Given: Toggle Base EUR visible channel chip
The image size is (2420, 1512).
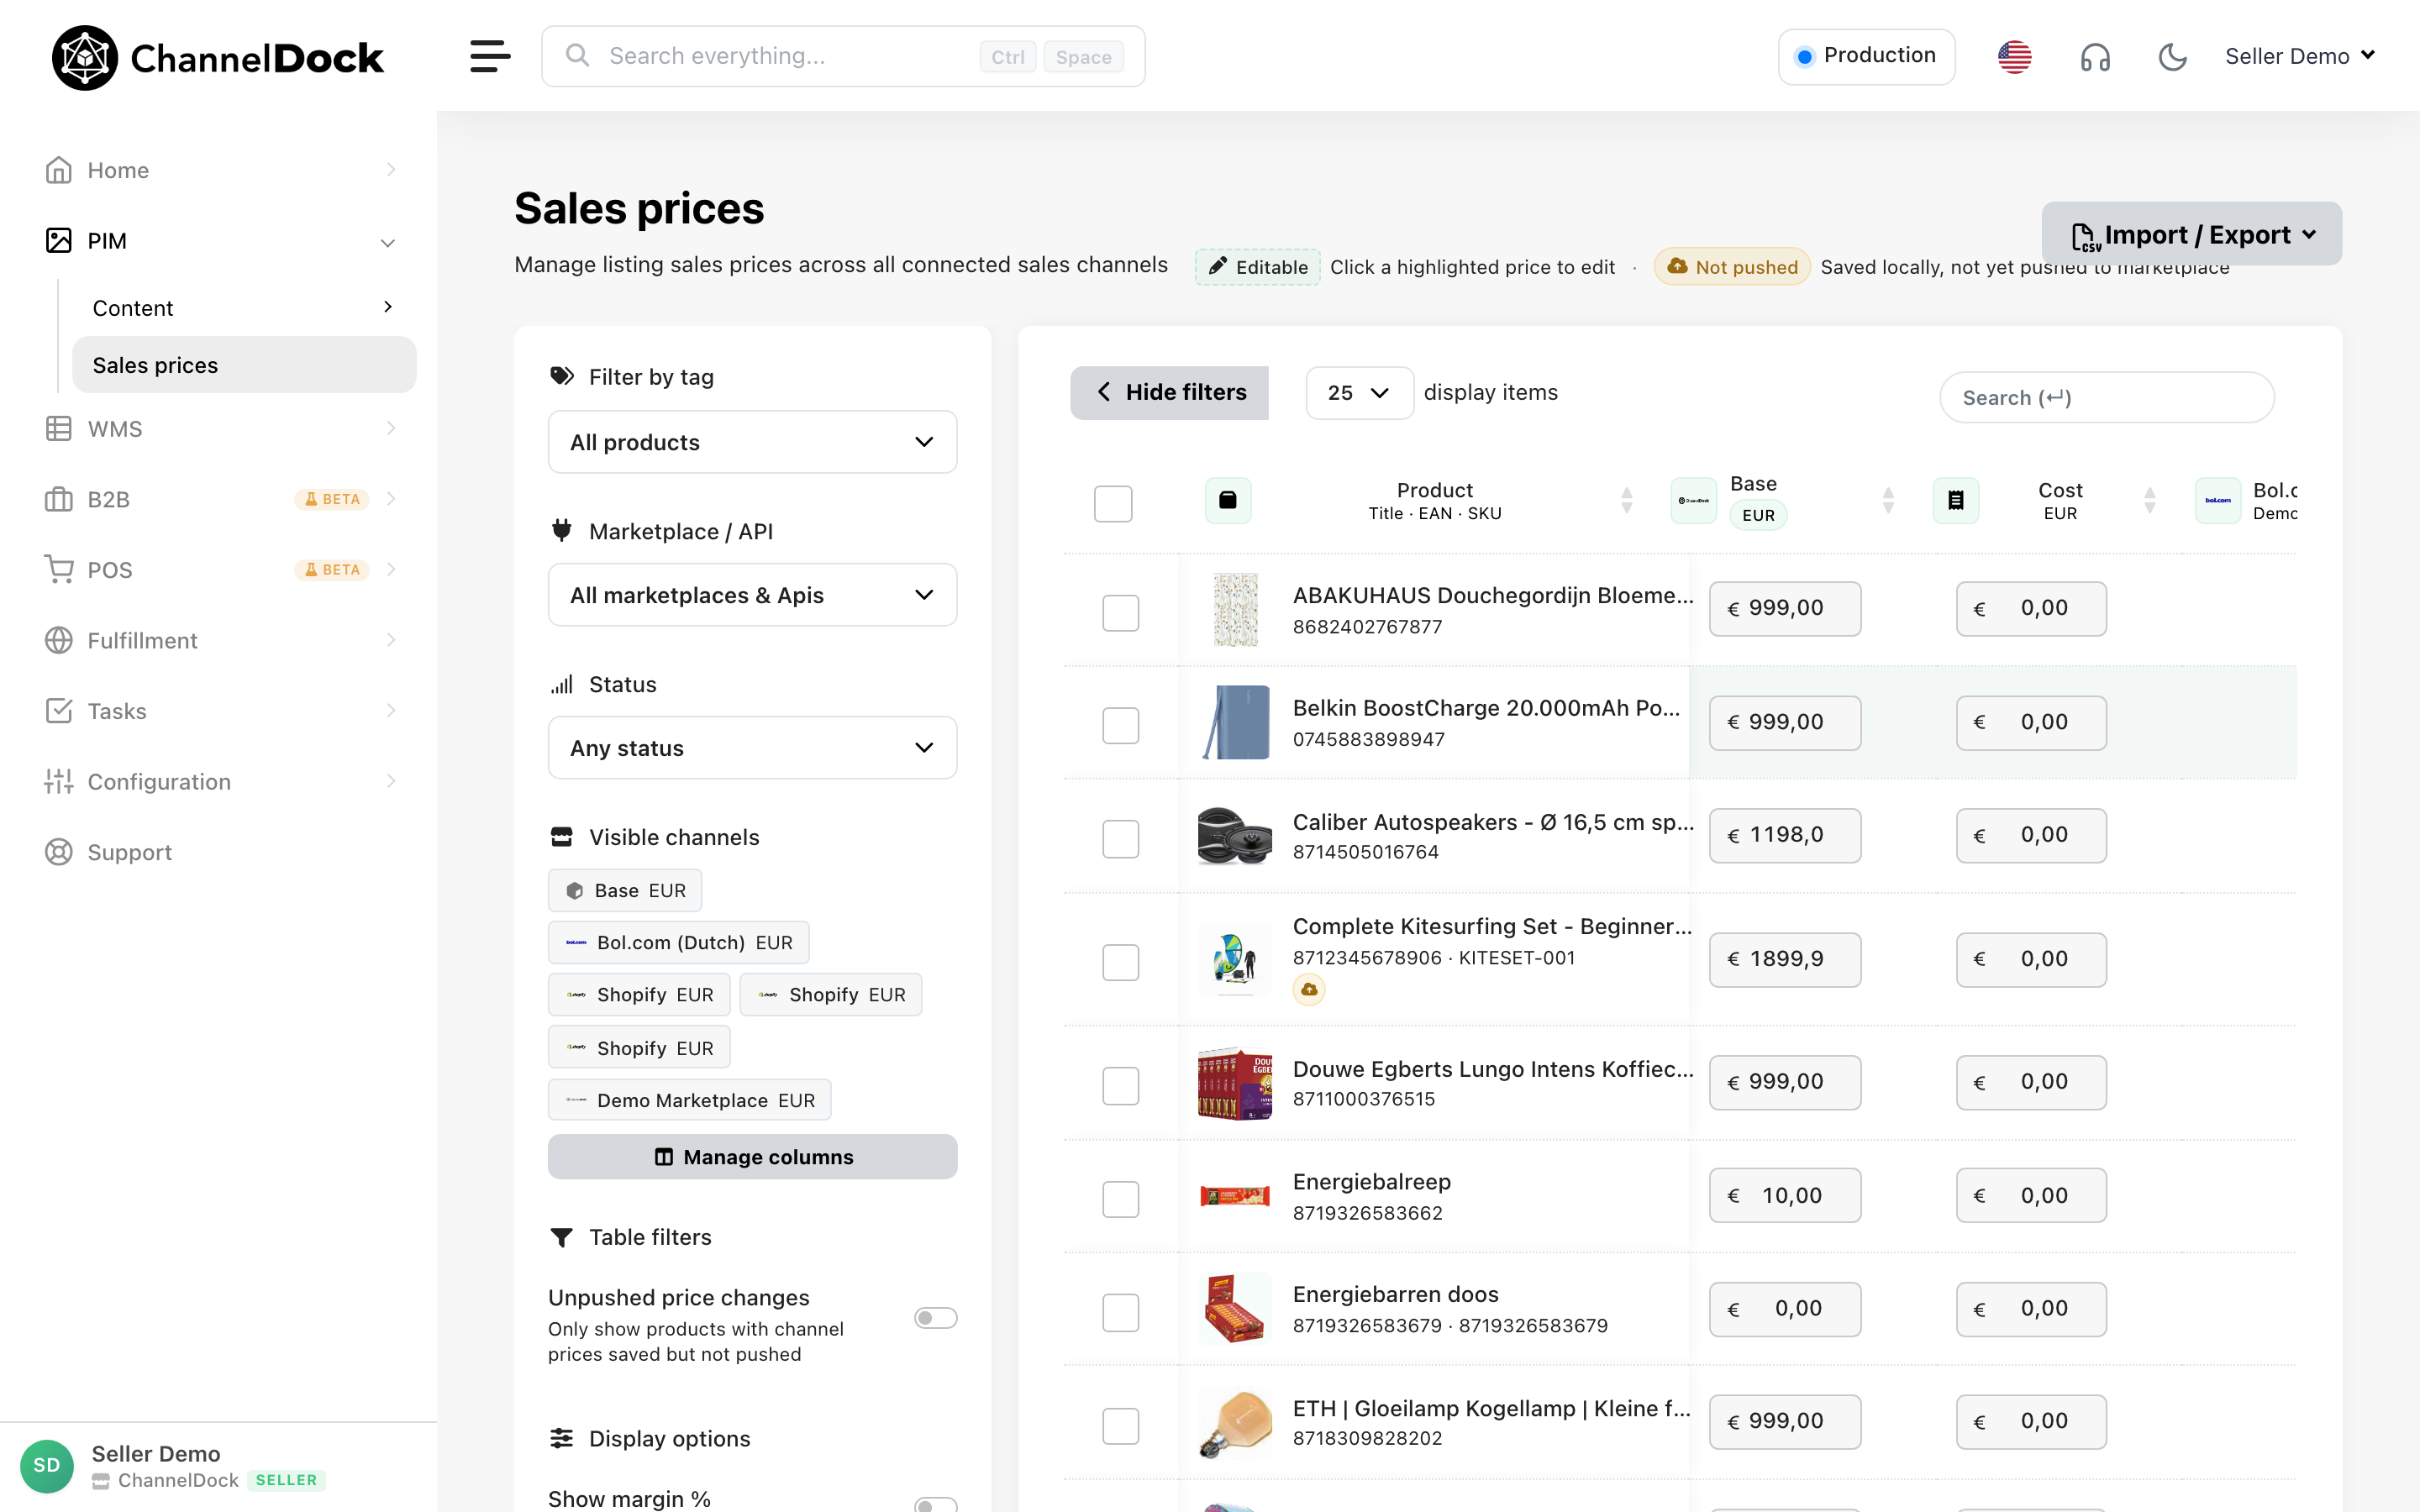Looking at the screenshot, I should 625,890.
